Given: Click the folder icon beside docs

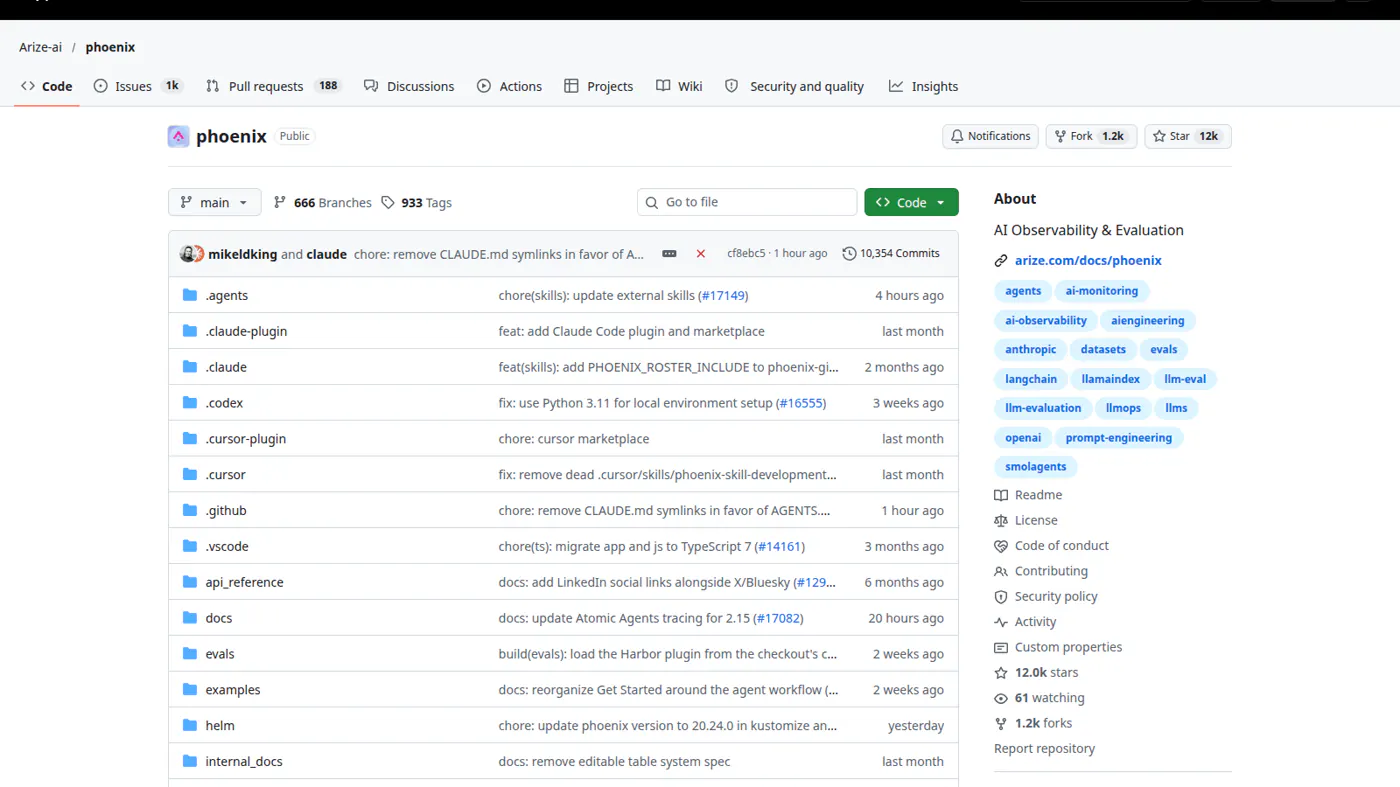Looking at the screenshot, I should point(190,618).
